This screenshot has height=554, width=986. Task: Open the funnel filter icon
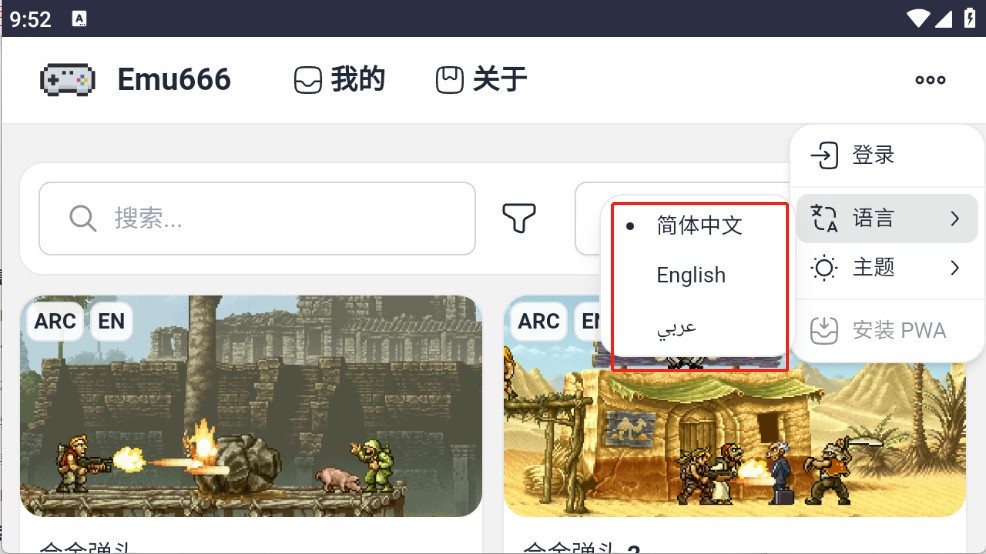(x=519, y=218)
